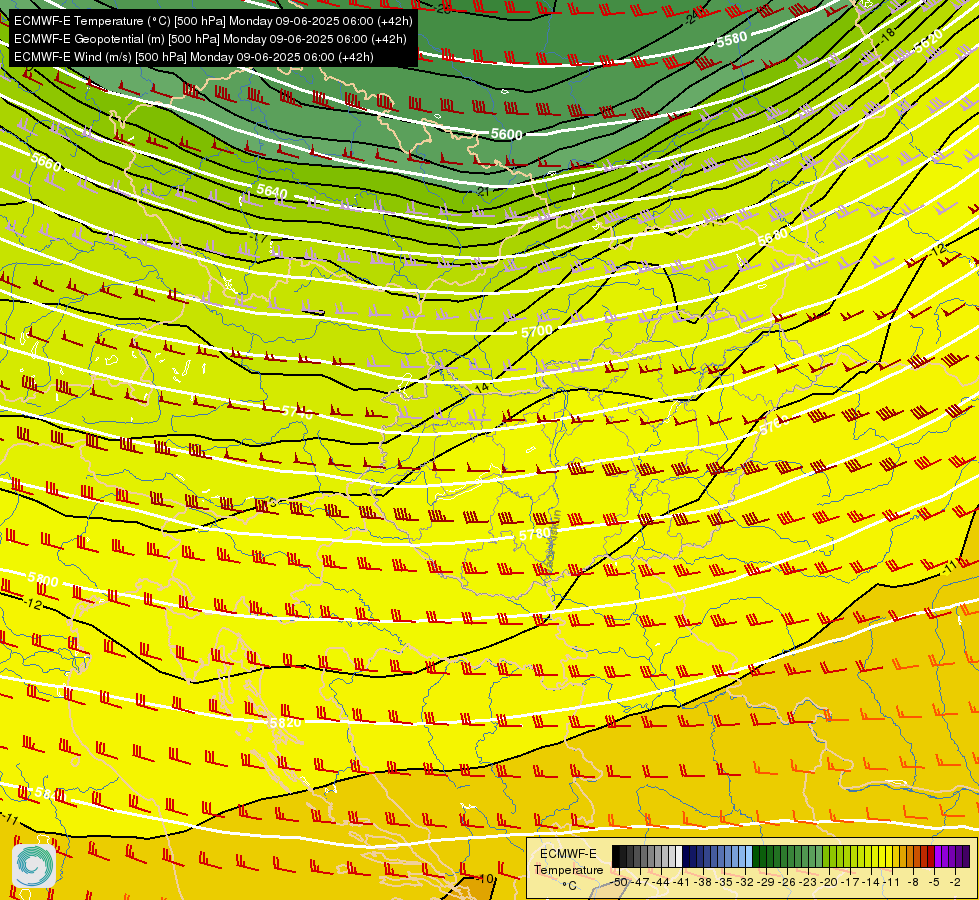
Task: Click the -8 legend scale value
Action: point(913,882)
